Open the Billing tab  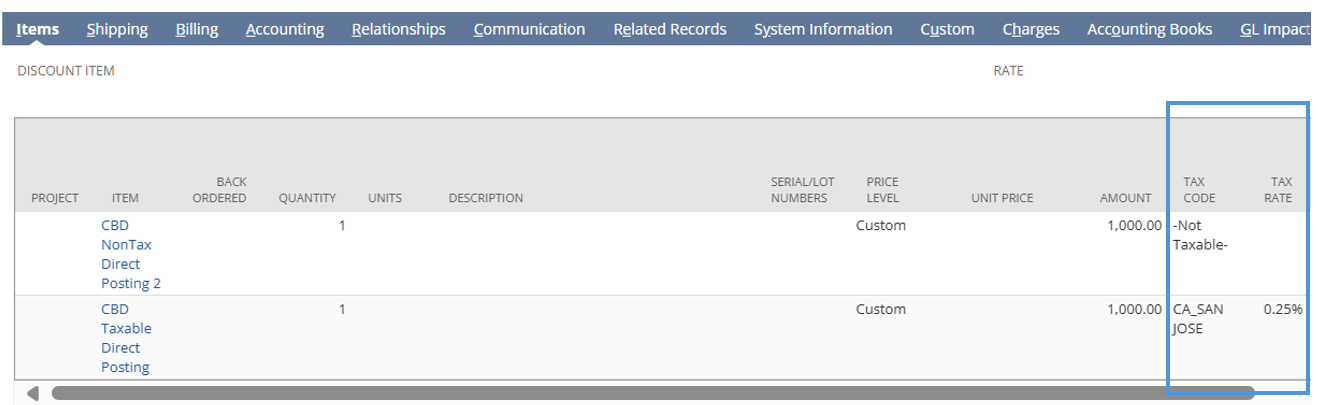(197, 29)
